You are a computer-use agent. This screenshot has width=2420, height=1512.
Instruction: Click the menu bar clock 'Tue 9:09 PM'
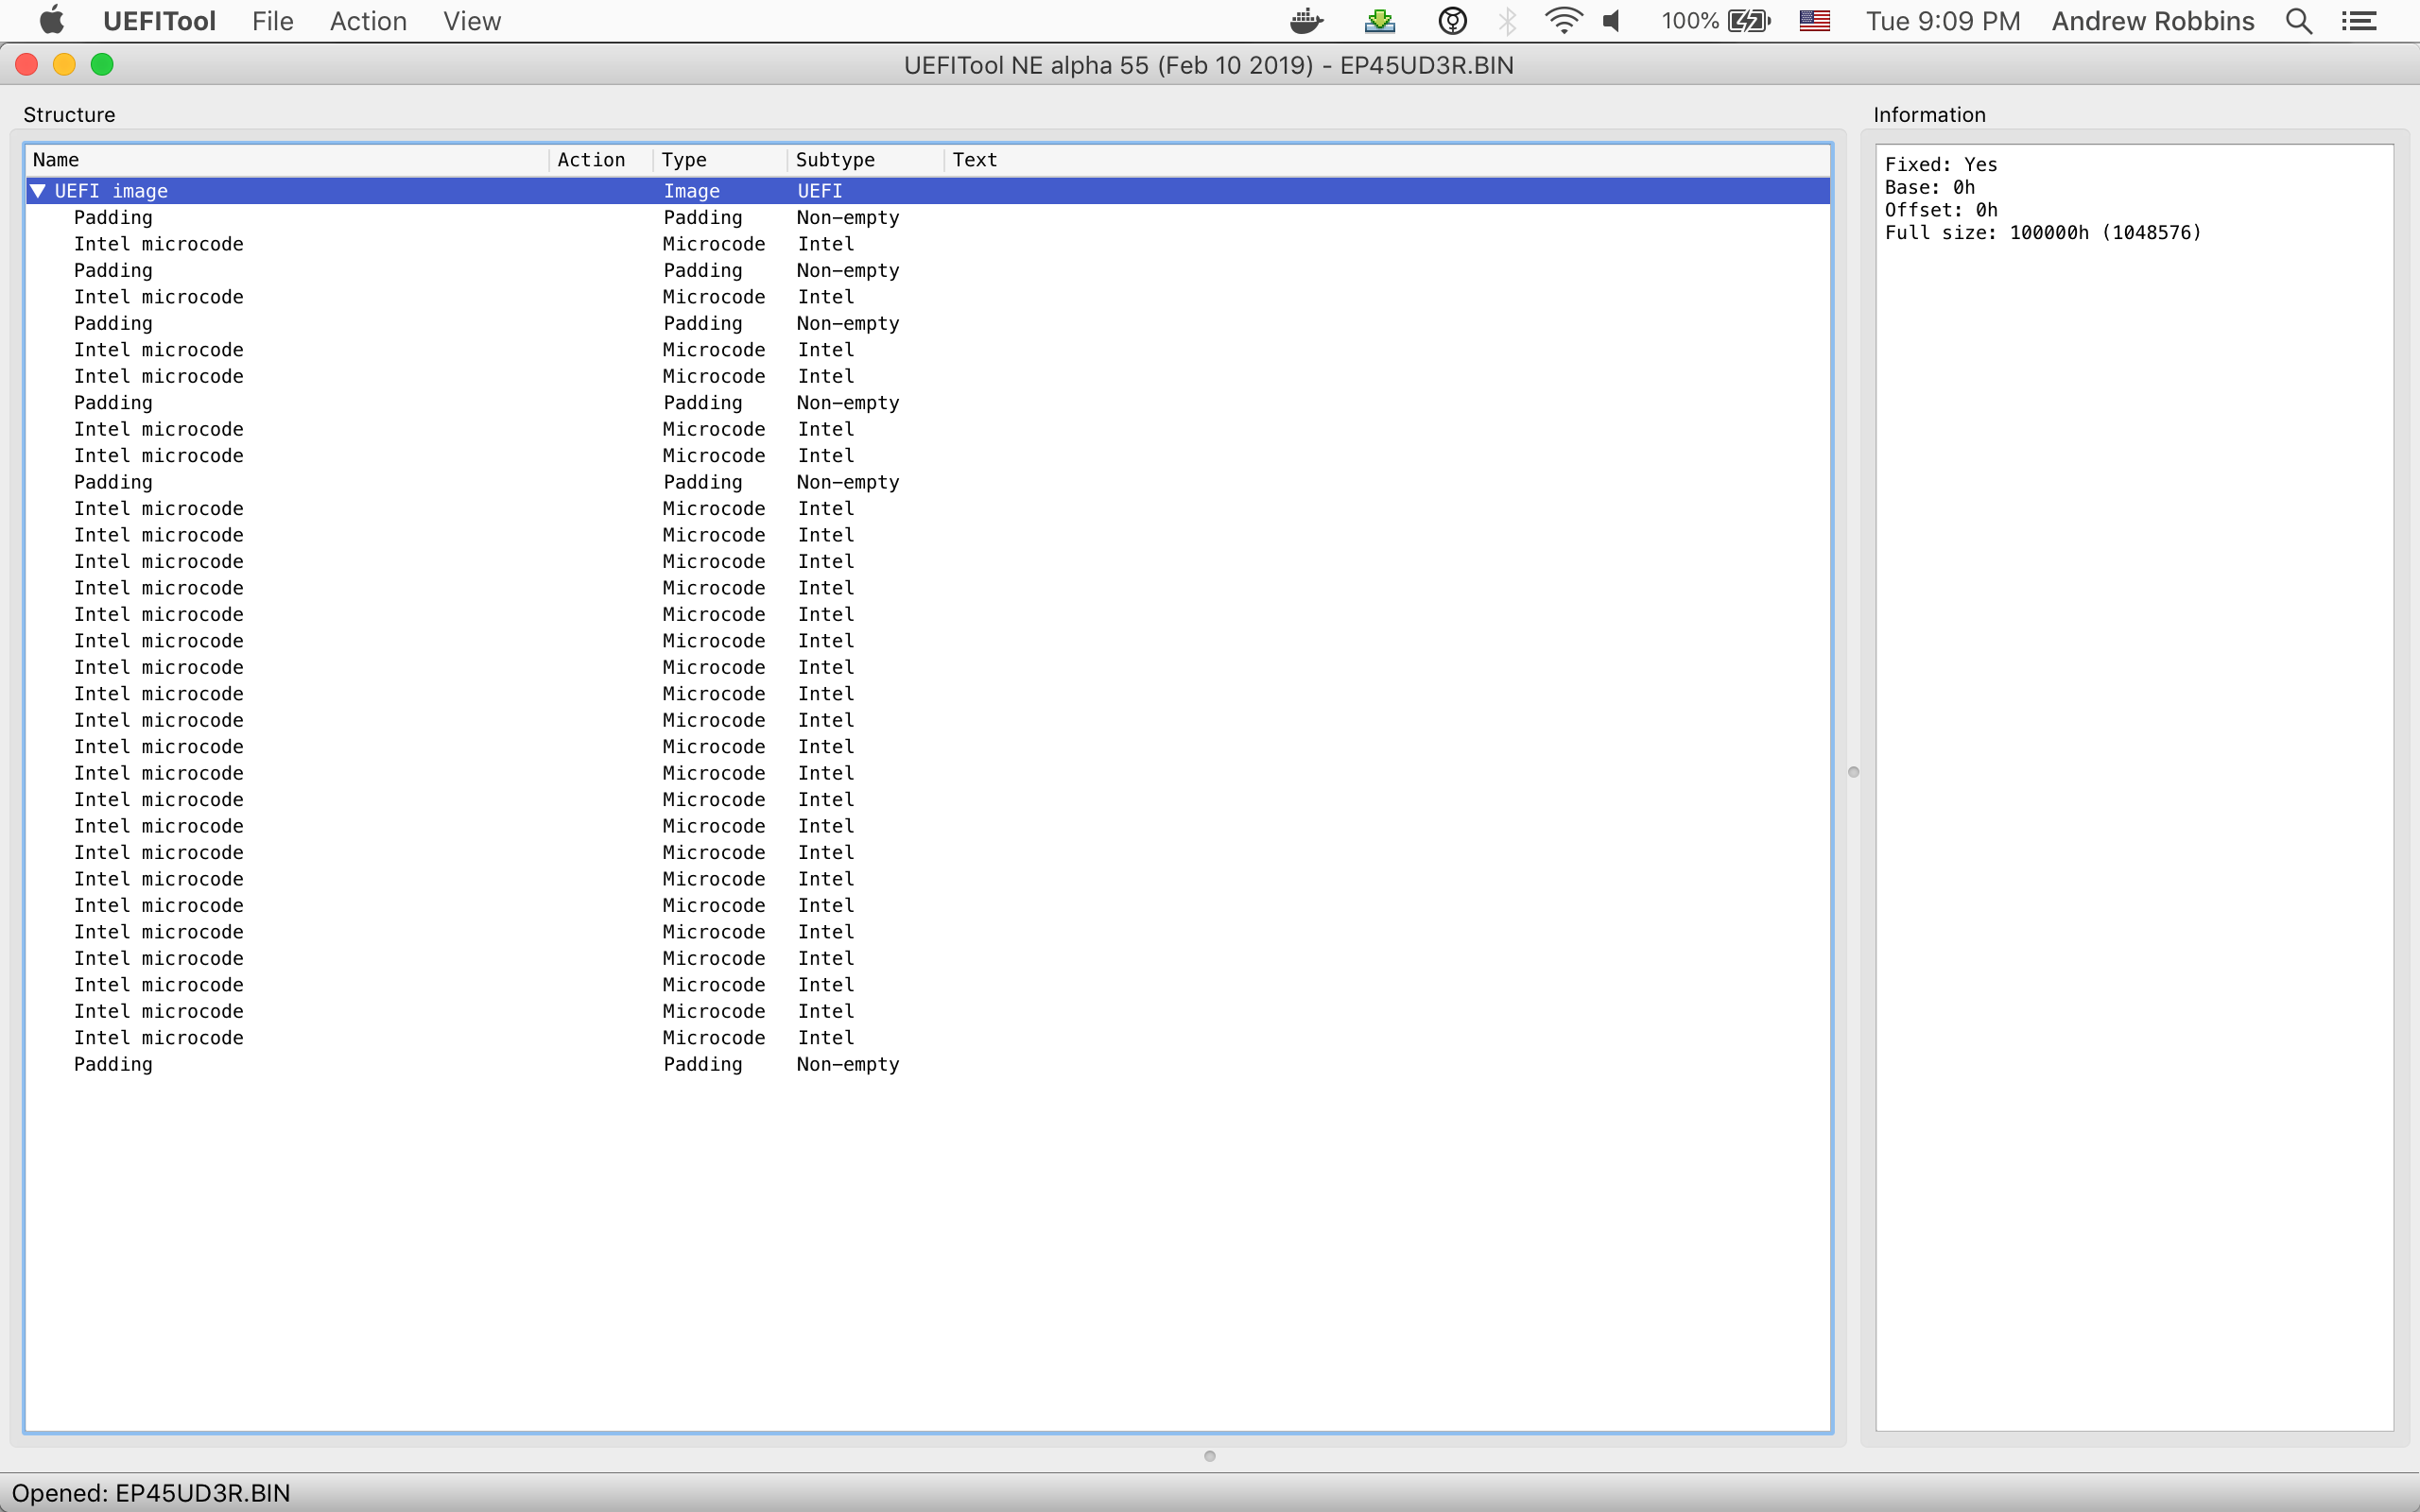pos(1943,21)
